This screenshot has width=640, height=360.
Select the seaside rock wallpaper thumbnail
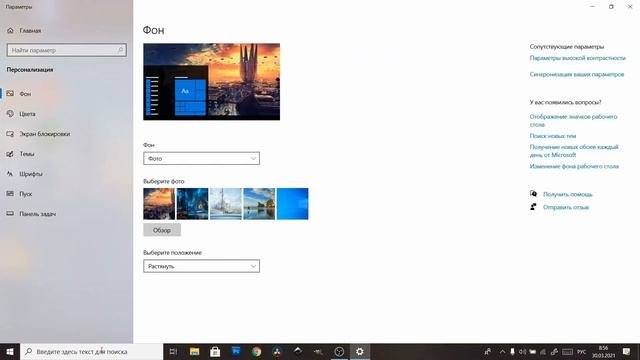pyautogui.click(x=259, y=204)
